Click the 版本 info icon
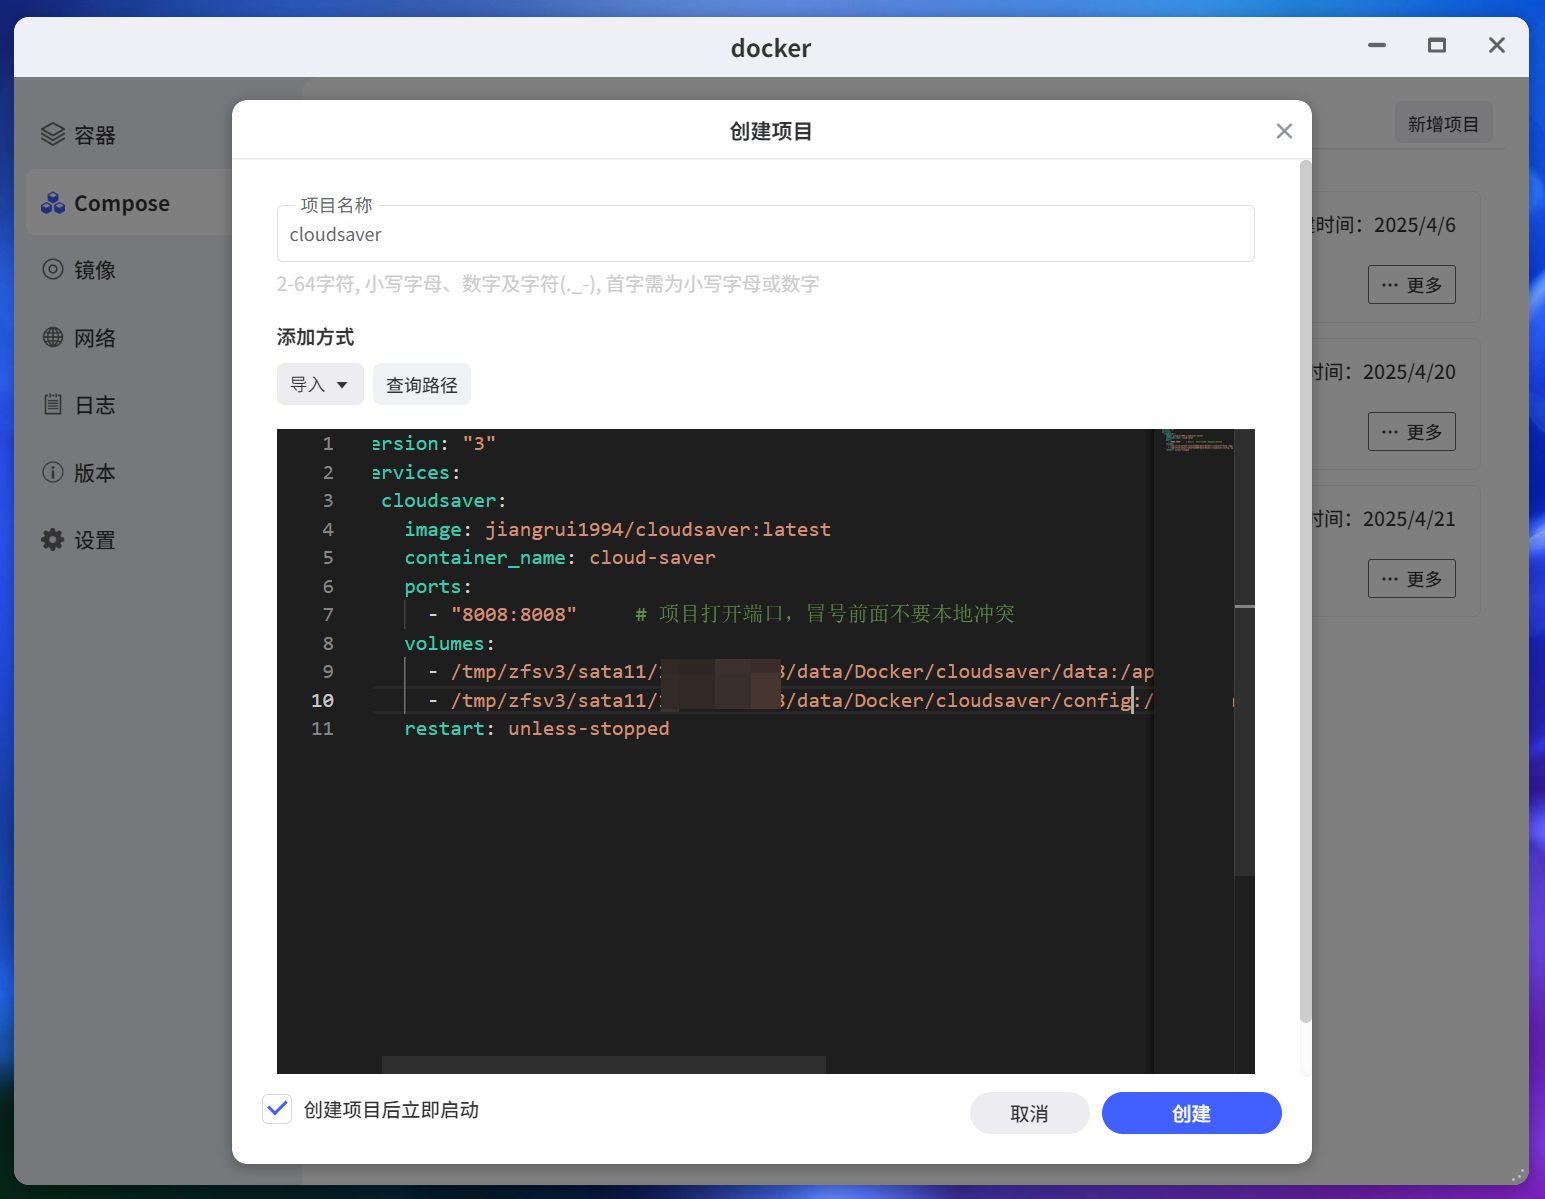The width and height of the screenshot is (1545, 1199). (x=53, y=472)
